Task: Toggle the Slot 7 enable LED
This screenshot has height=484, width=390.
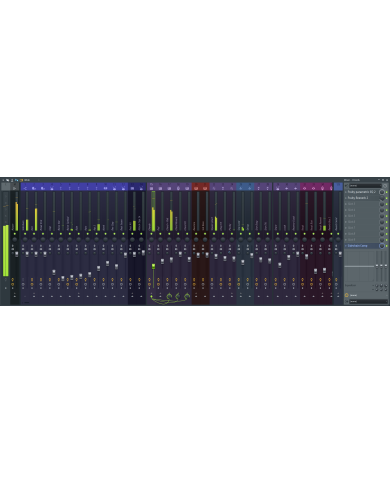Action: coord(387,228)
